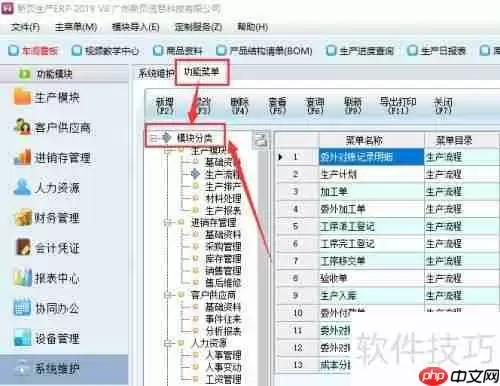Click the small icon at tree panel's top-right corner
This screenshot has width=500, height=386.
(260, 139)
